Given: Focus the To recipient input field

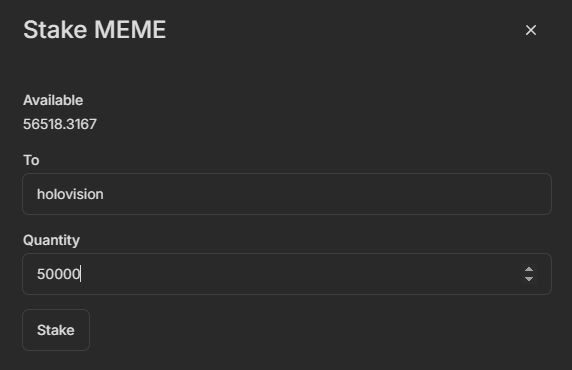Looking at the screenshot, I should pos(287,194).
